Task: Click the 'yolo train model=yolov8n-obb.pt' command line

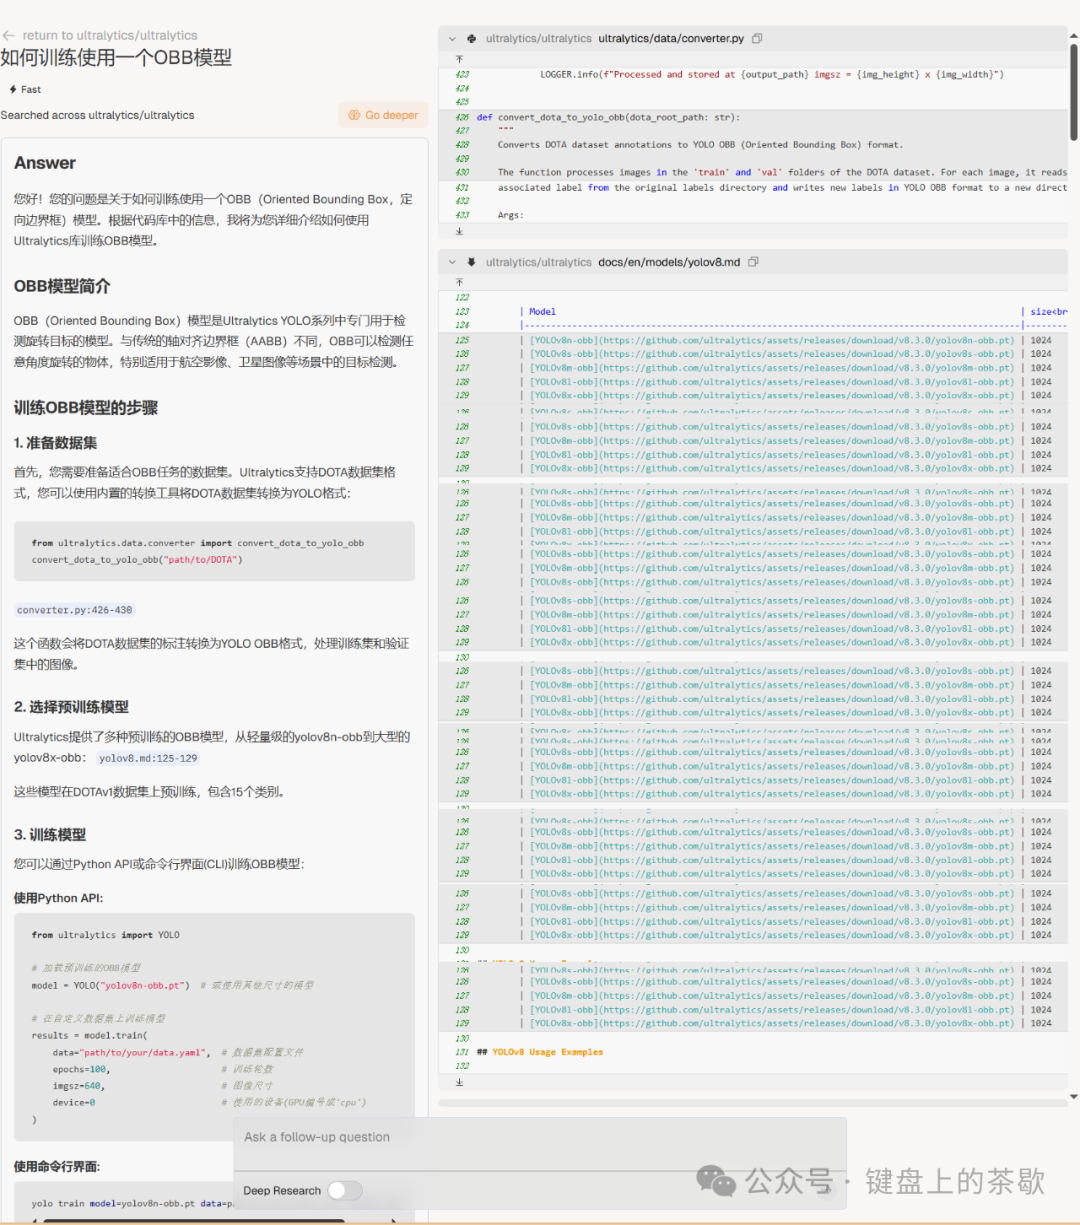Action: (x=132, y=1203)
